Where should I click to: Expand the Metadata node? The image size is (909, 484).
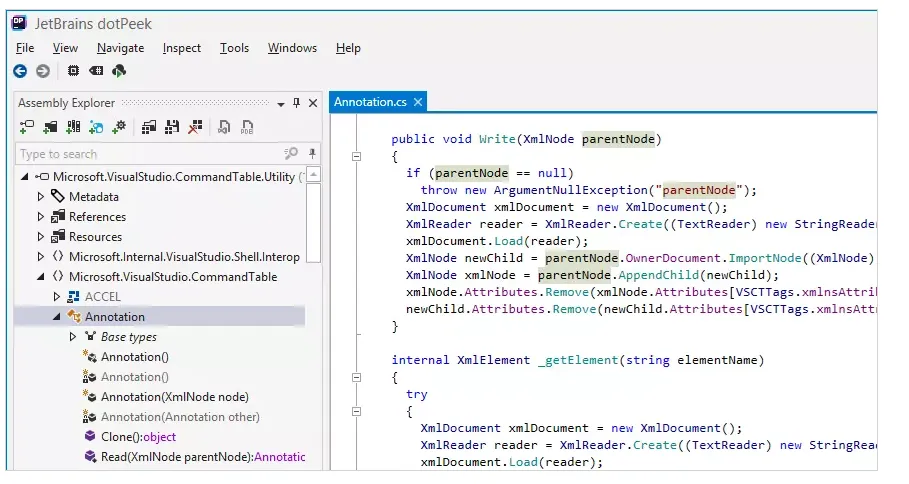pos(41,196)
